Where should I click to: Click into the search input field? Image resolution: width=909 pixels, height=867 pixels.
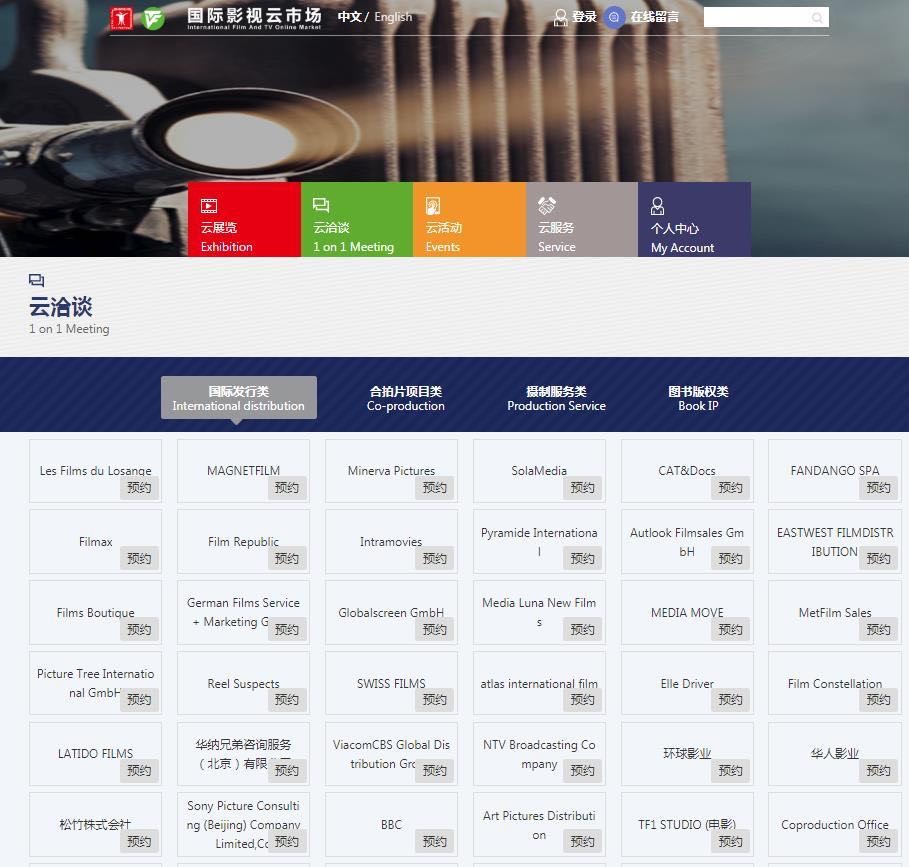[756, 18]
